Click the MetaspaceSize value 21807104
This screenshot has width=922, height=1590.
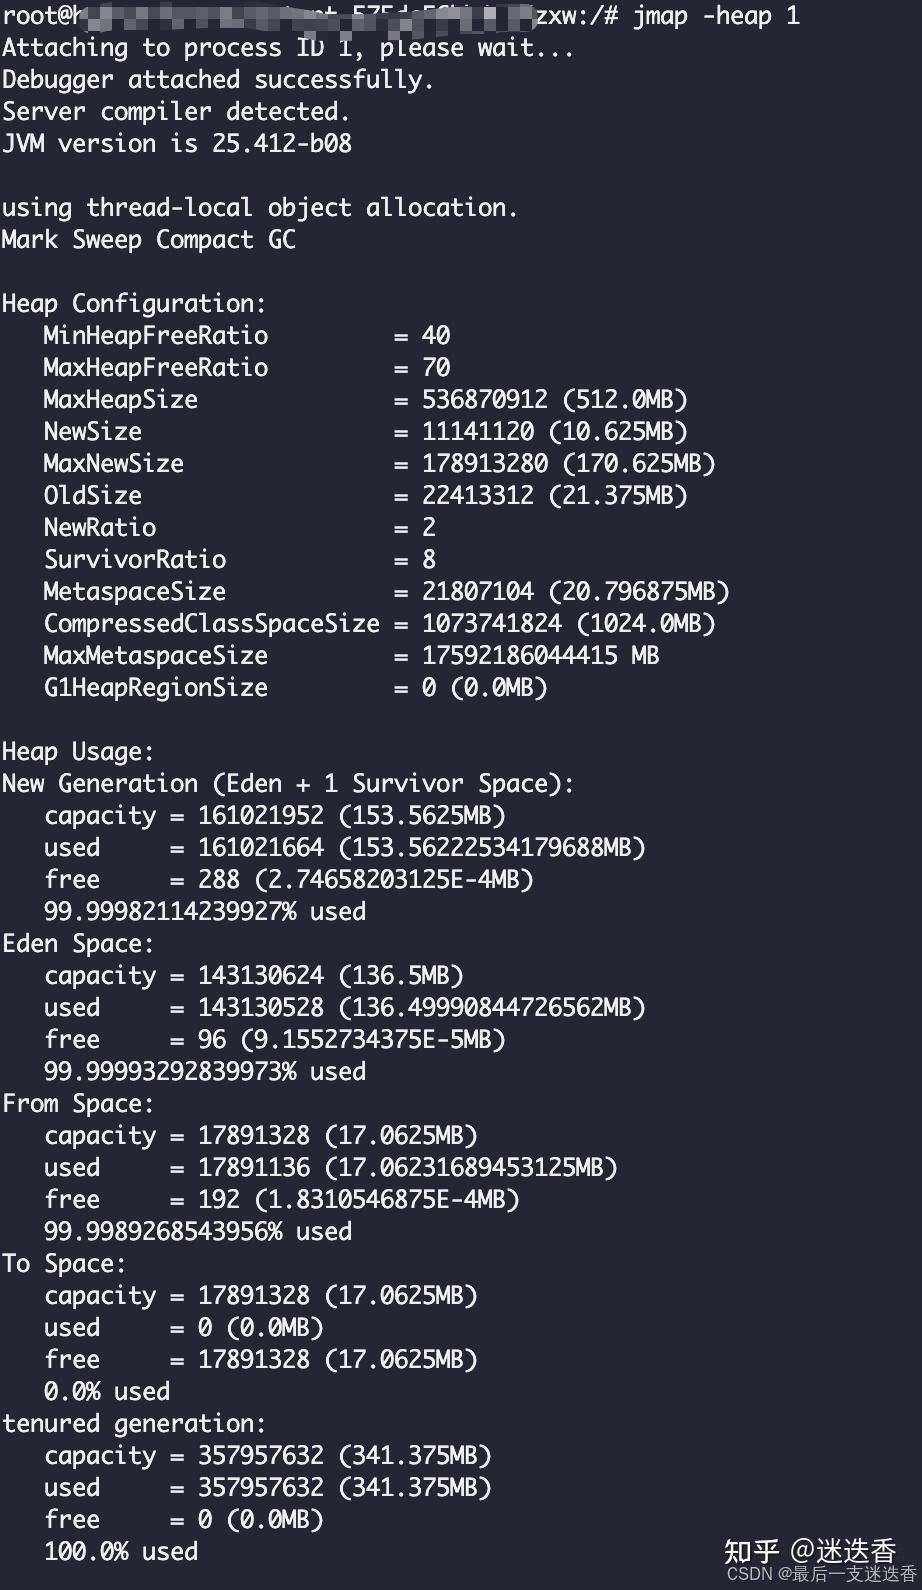[x=478, y=592]
